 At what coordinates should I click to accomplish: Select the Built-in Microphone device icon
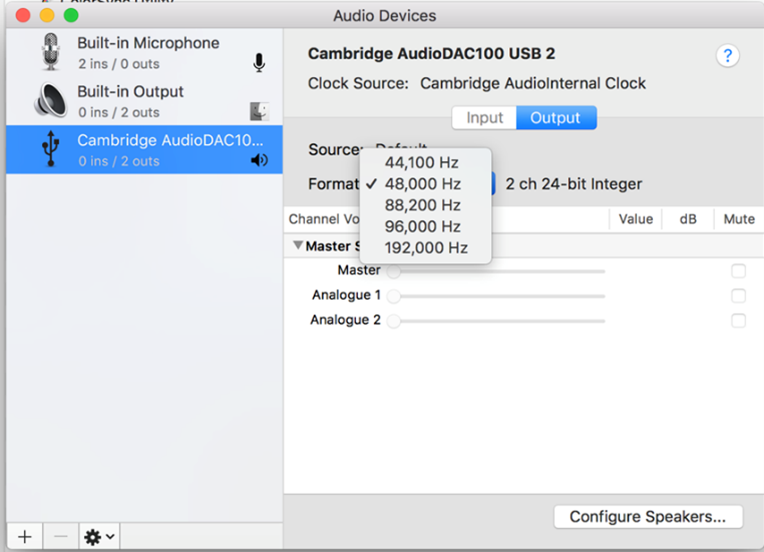(51, 52)
